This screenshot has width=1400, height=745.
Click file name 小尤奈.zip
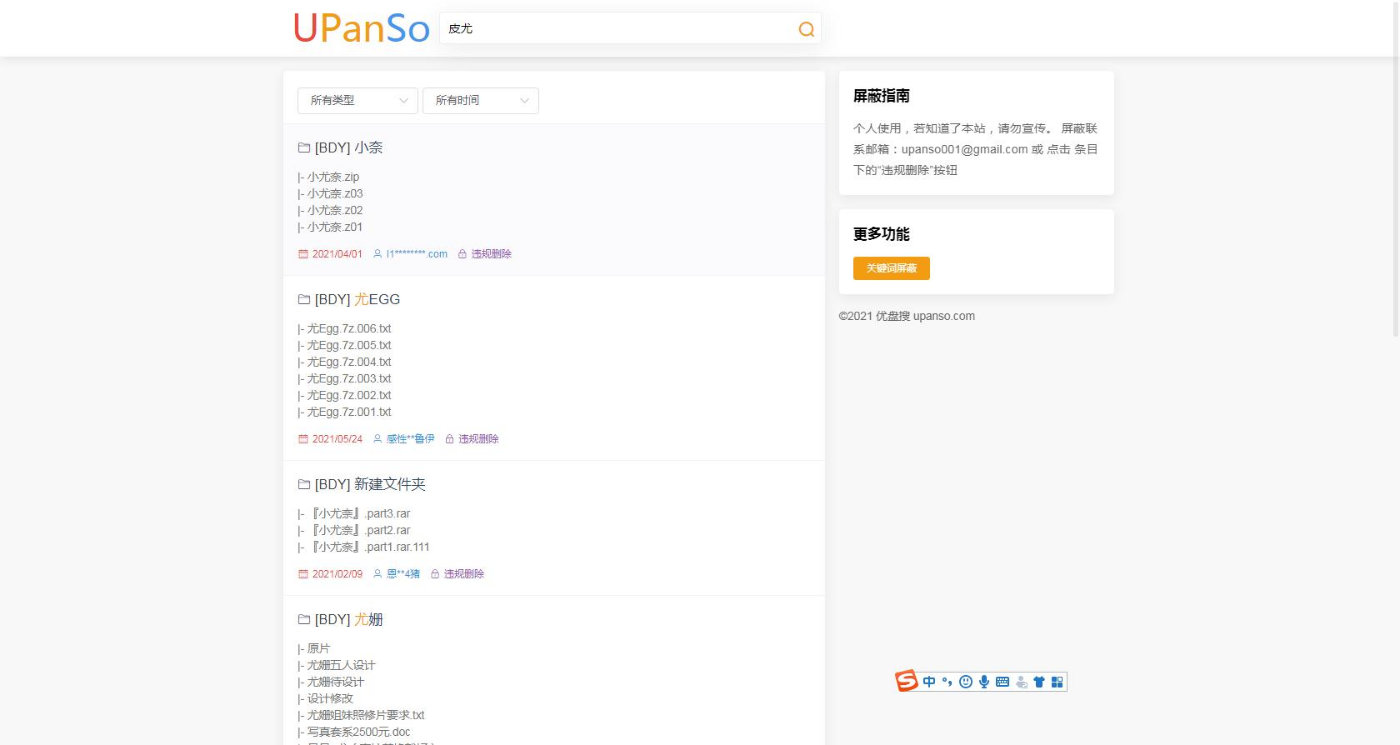[333, 177]
